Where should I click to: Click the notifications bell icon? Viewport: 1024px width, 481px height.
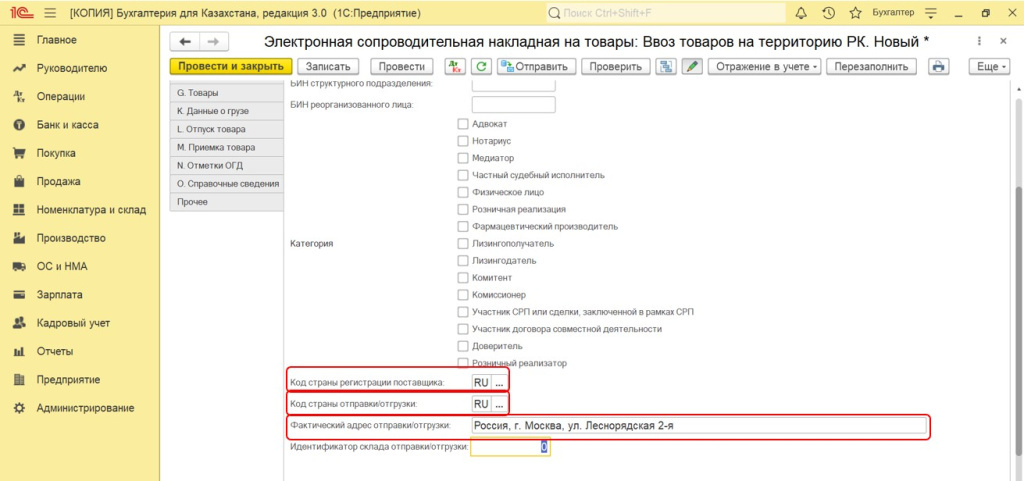tap(801, 13)
